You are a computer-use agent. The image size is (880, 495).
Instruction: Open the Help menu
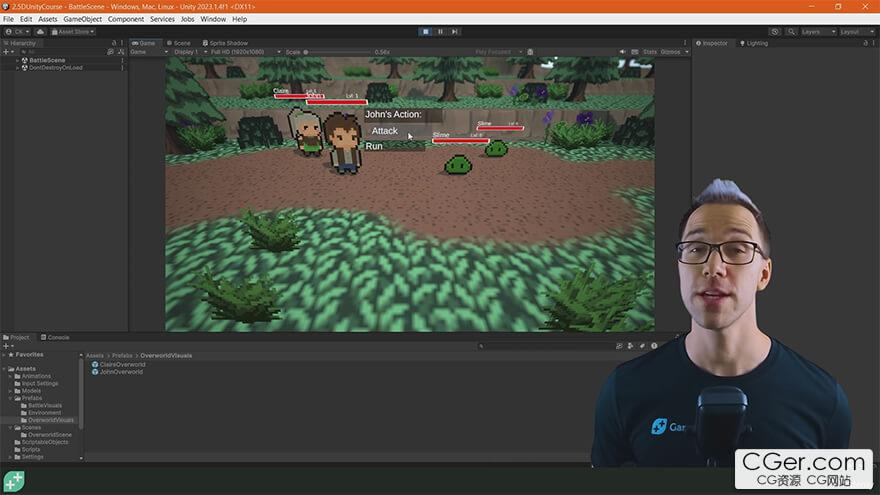[x=240, y=19]
